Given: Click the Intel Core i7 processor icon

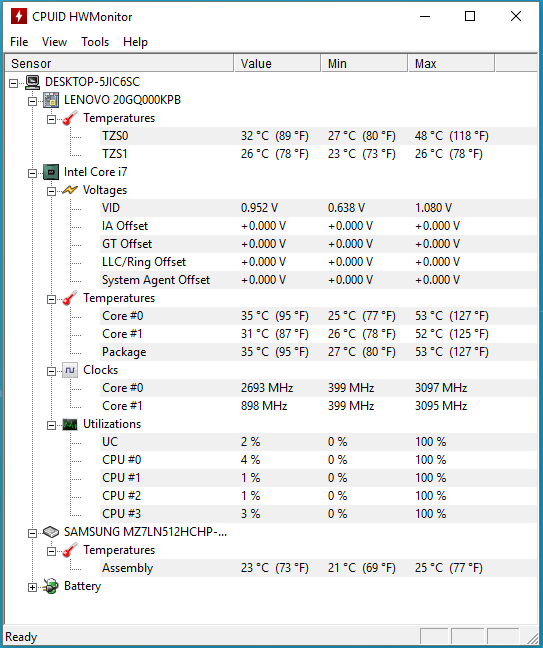Looking at the screenshot, I should pos(51,172).
